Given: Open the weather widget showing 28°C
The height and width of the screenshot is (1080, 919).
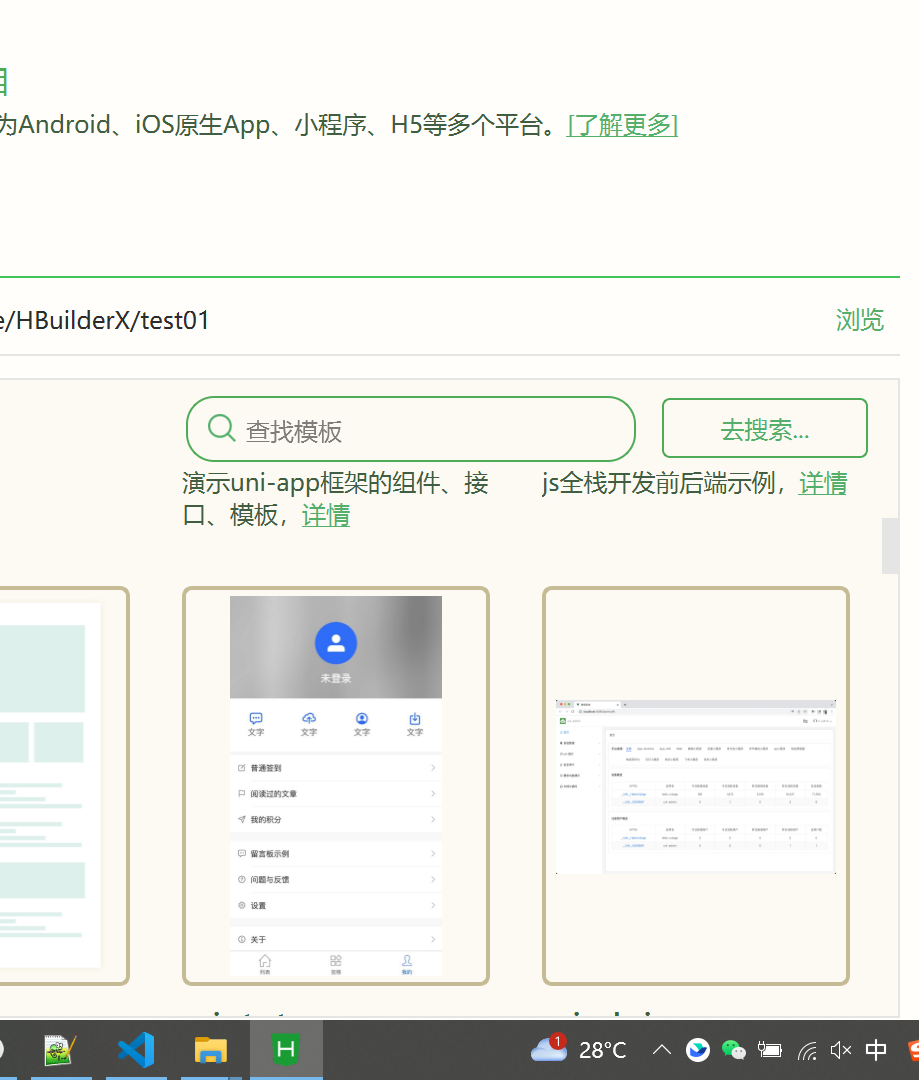Looking at the screenshot, I should pos(579,1050).
